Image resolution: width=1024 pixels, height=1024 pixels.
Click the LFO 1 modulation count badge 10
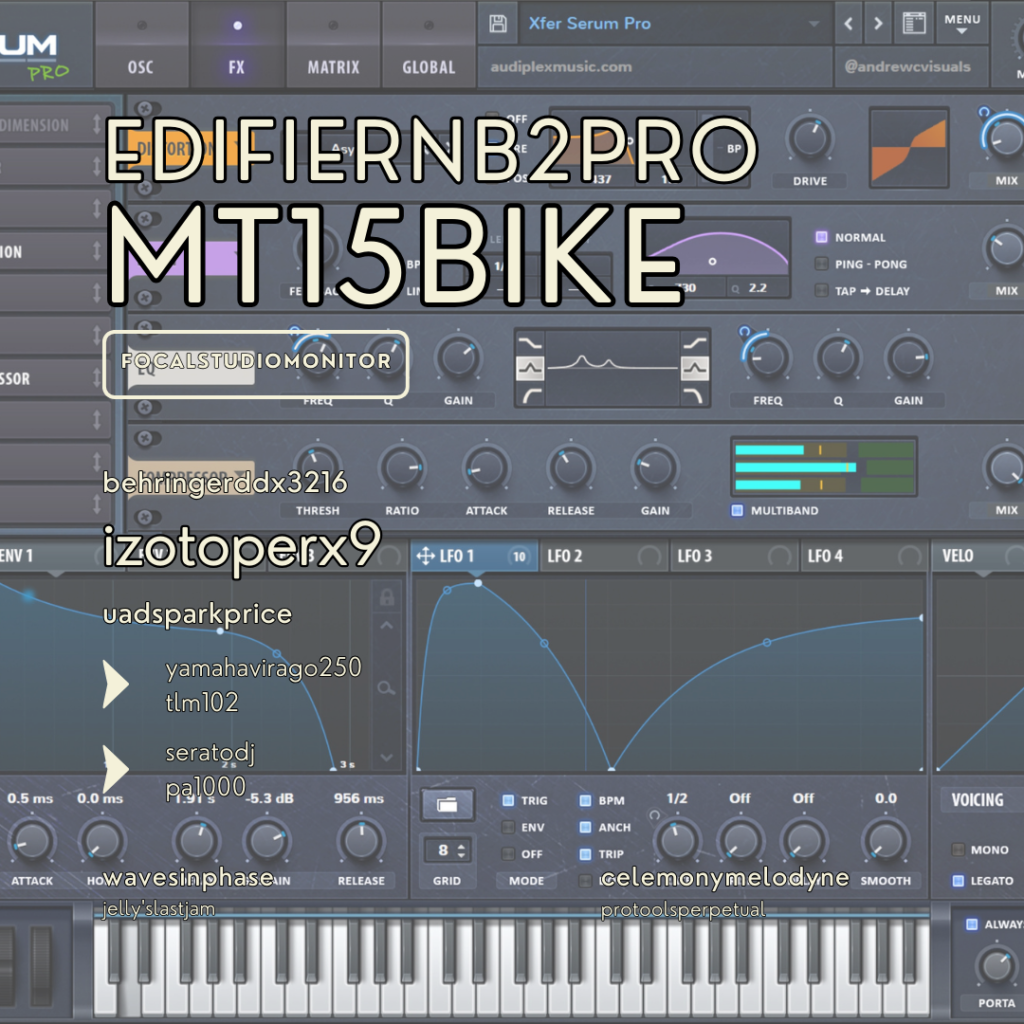click(x=519, y=556)
